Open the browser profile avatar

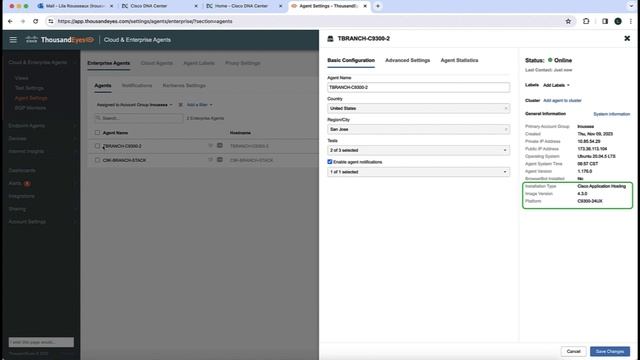coord(618,21)
